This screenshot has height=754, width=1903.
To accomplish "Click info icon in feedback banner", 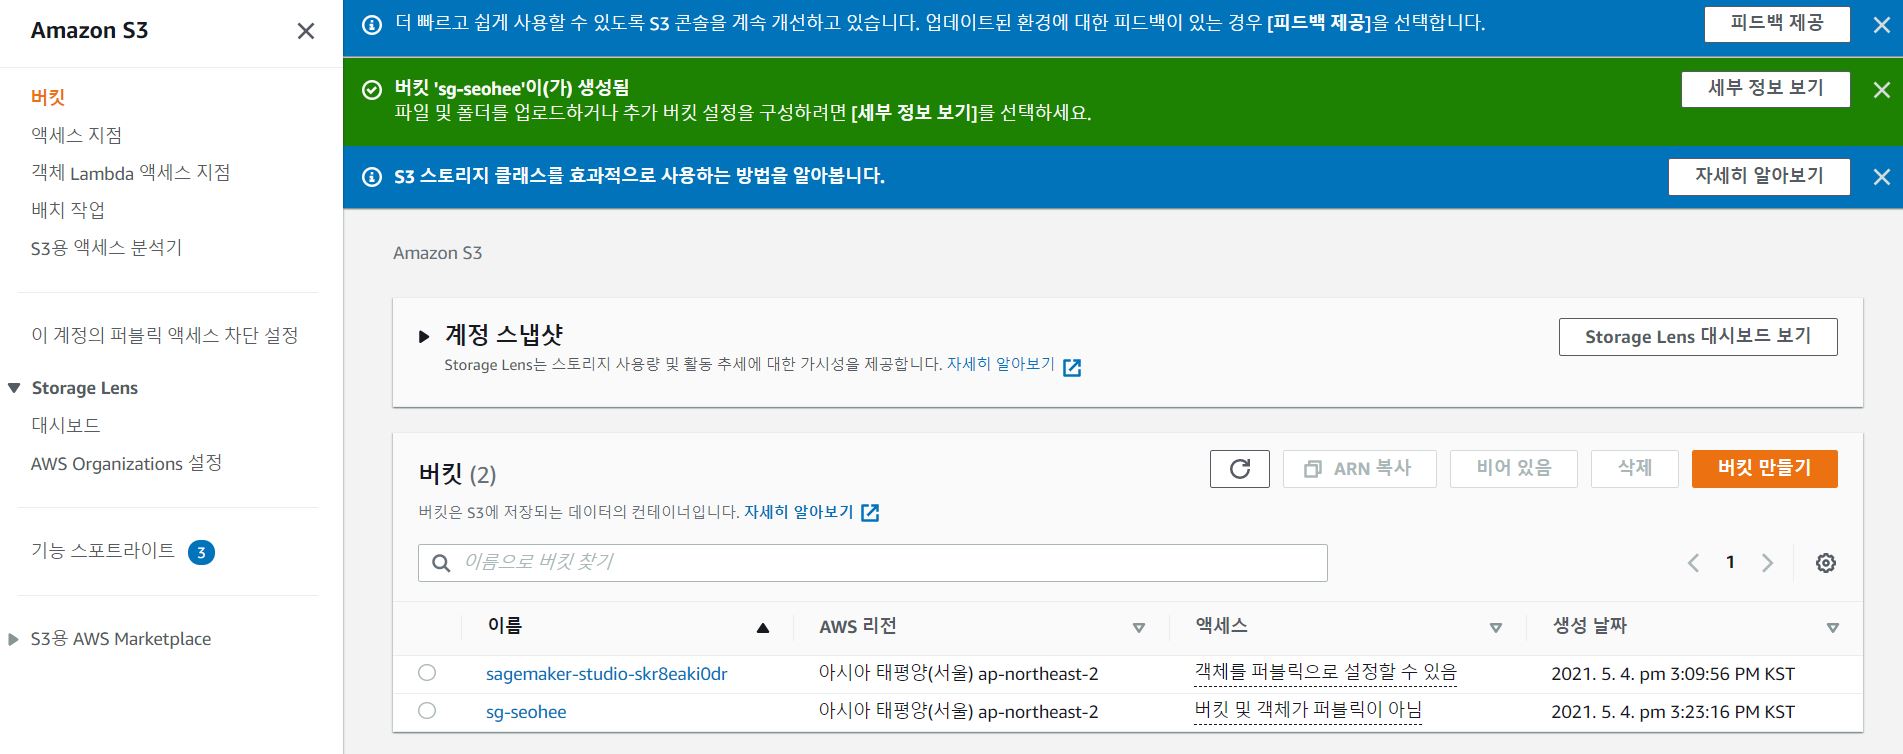I will point(372,25).
